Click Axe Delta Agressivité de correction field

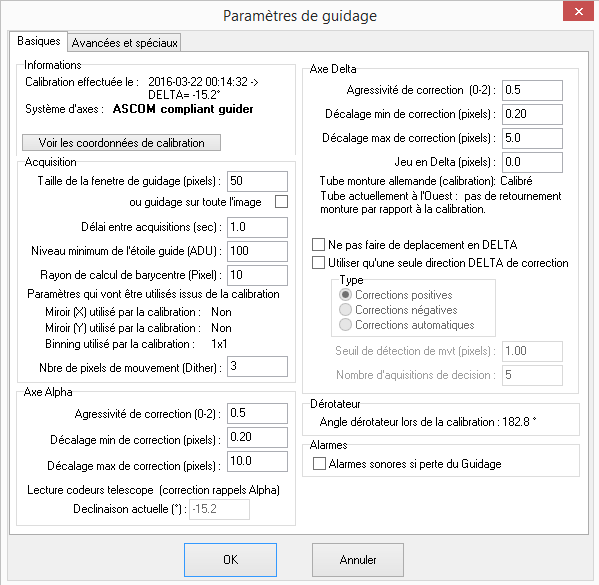(x=532, y=90)
